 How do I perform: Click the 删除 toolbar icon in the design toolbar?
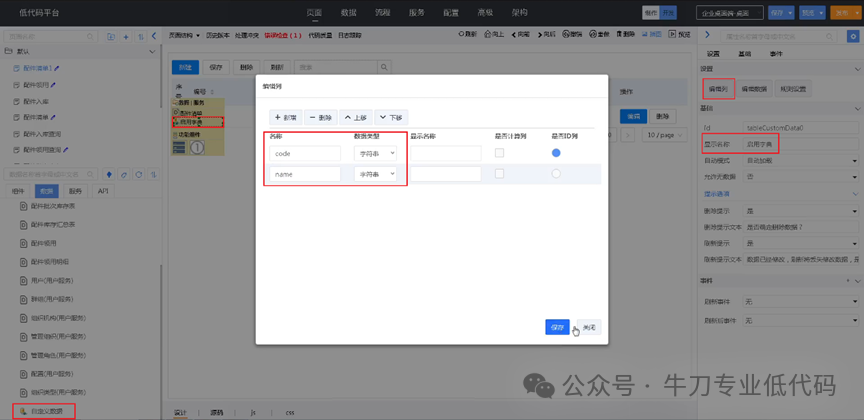625,34
